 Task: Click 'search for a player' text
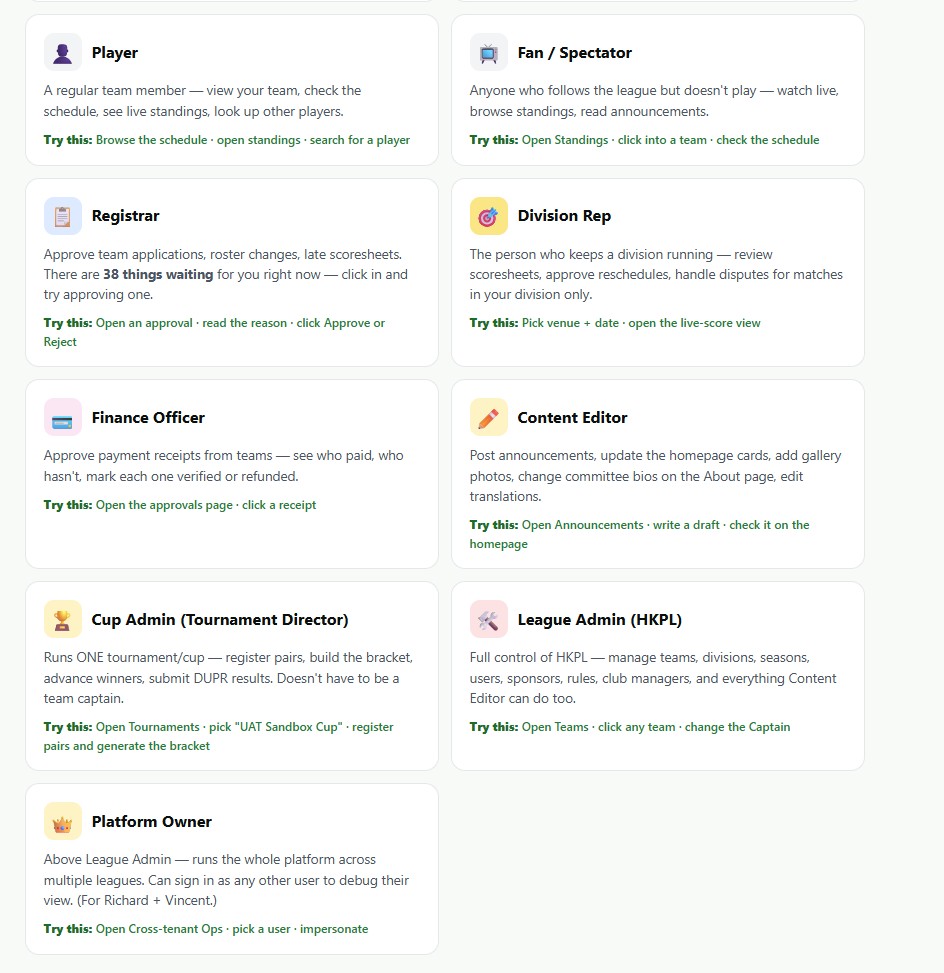[x=360, y=140]
